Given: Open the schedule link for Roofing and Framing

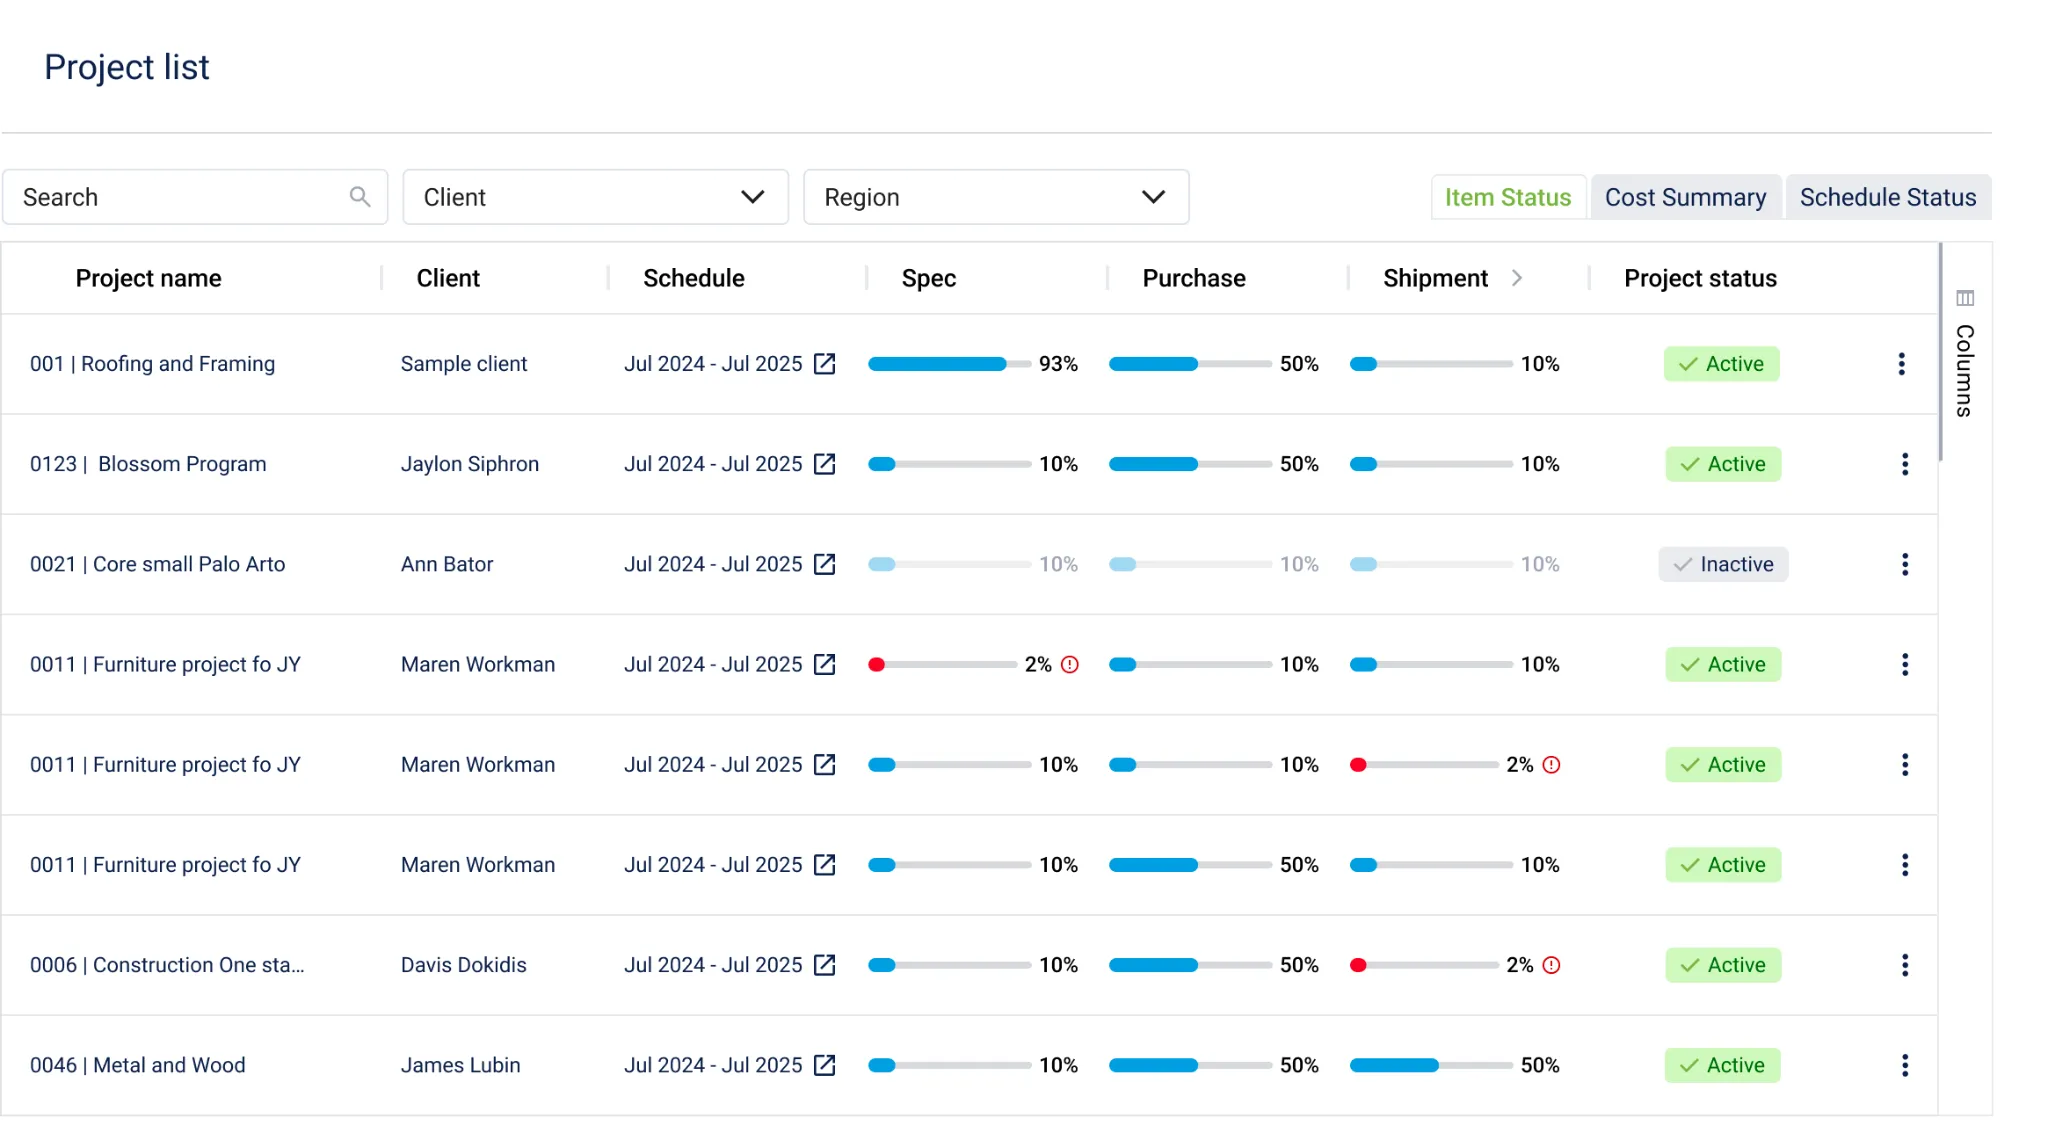Looking at the screenshot, I should 823,364.
